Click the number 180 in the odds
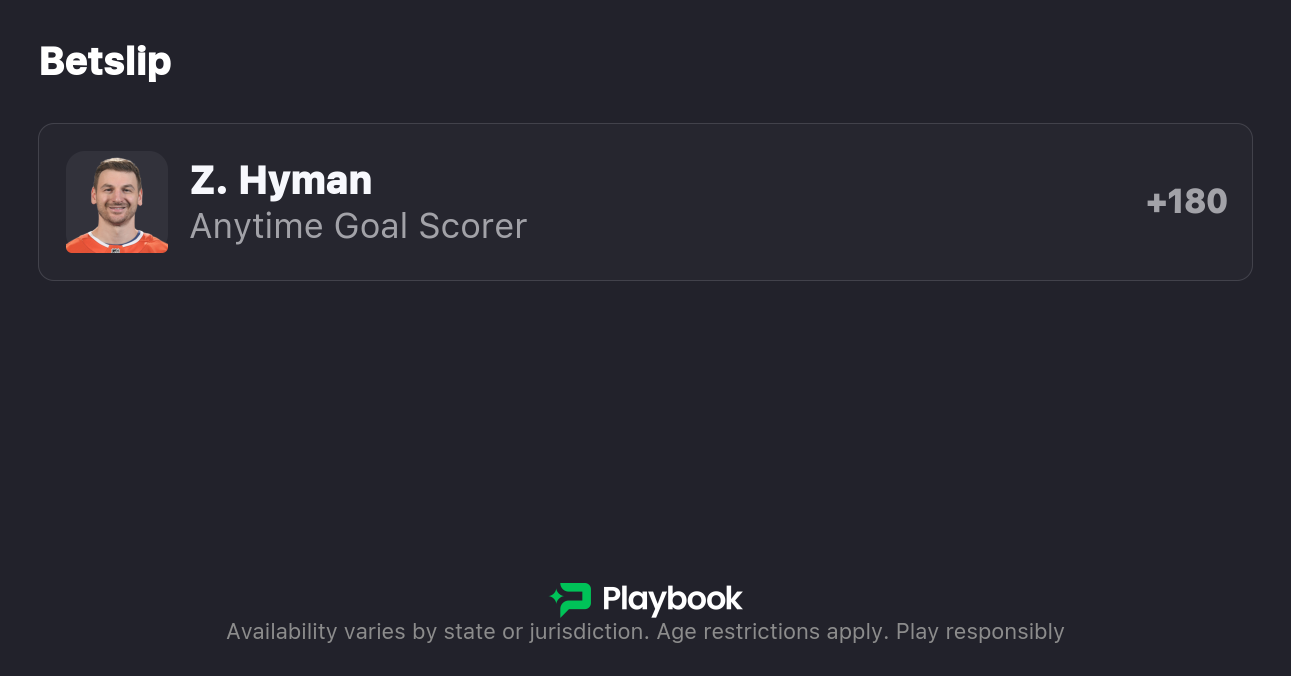Screen dimensions: 1291x676 point(1197,202)
